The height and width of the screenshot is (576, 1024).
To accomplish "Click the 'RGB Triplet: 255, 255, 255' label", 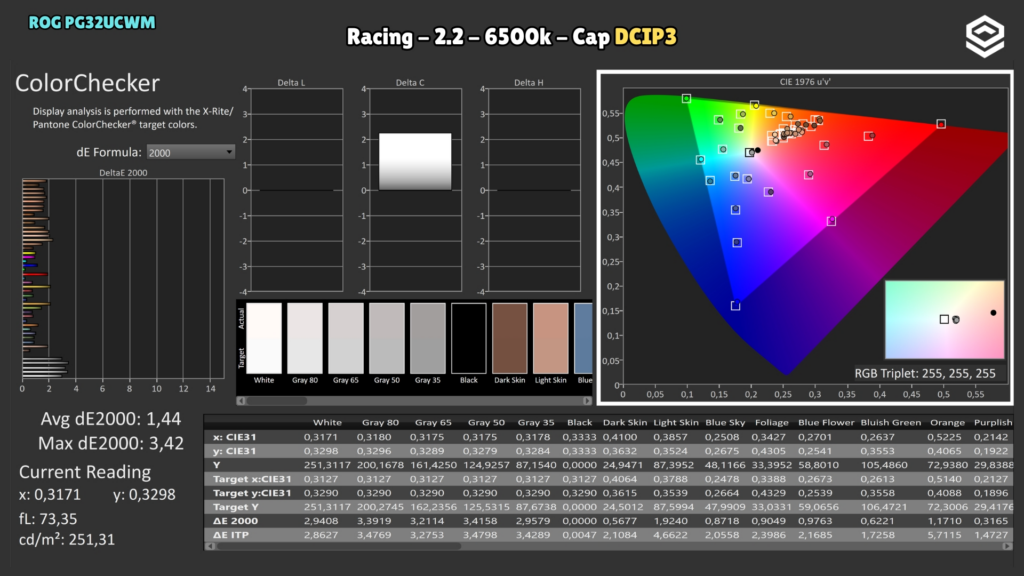I will (x=925, y=374).
